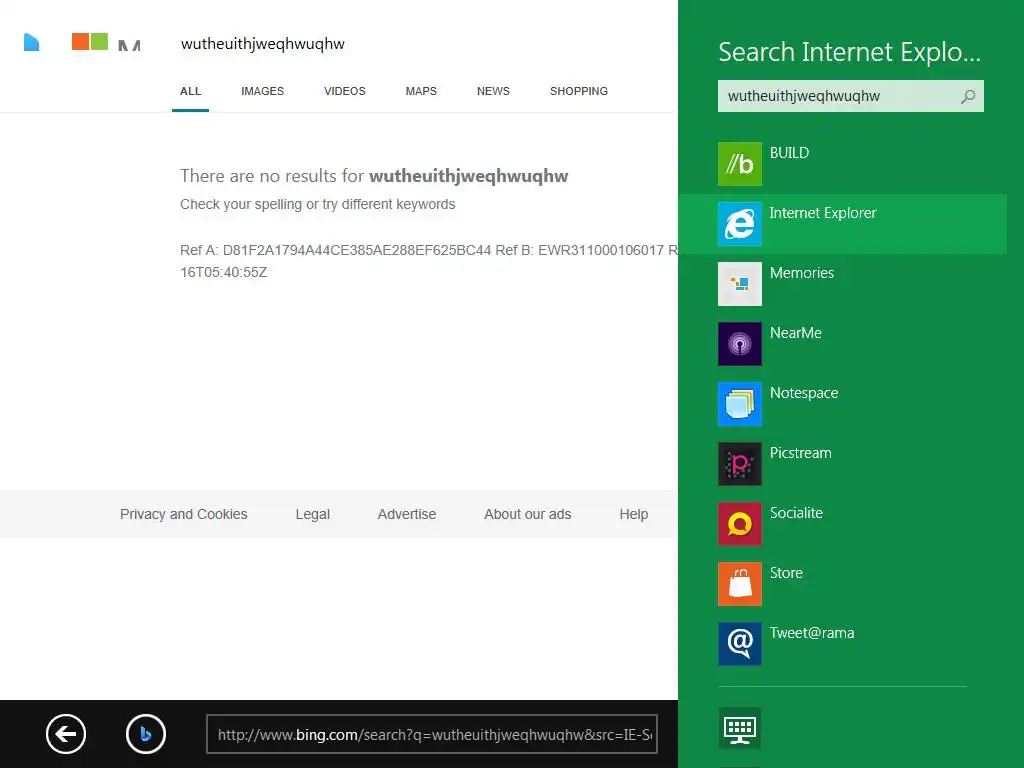
Task: Go back with the browser back arrow
Action: coord(66,734)
